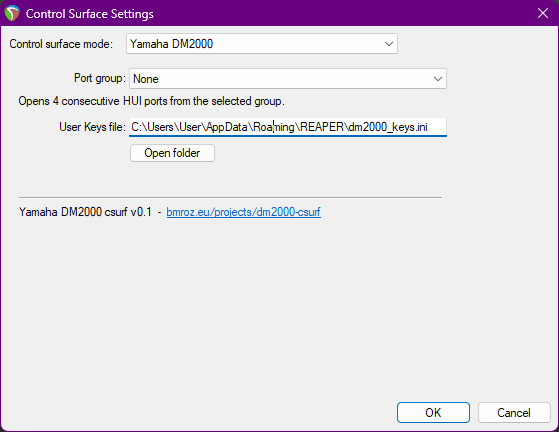Confirm settings with the OK button
Viewport: 559px width, 432px height.
[x=433, y=413]
